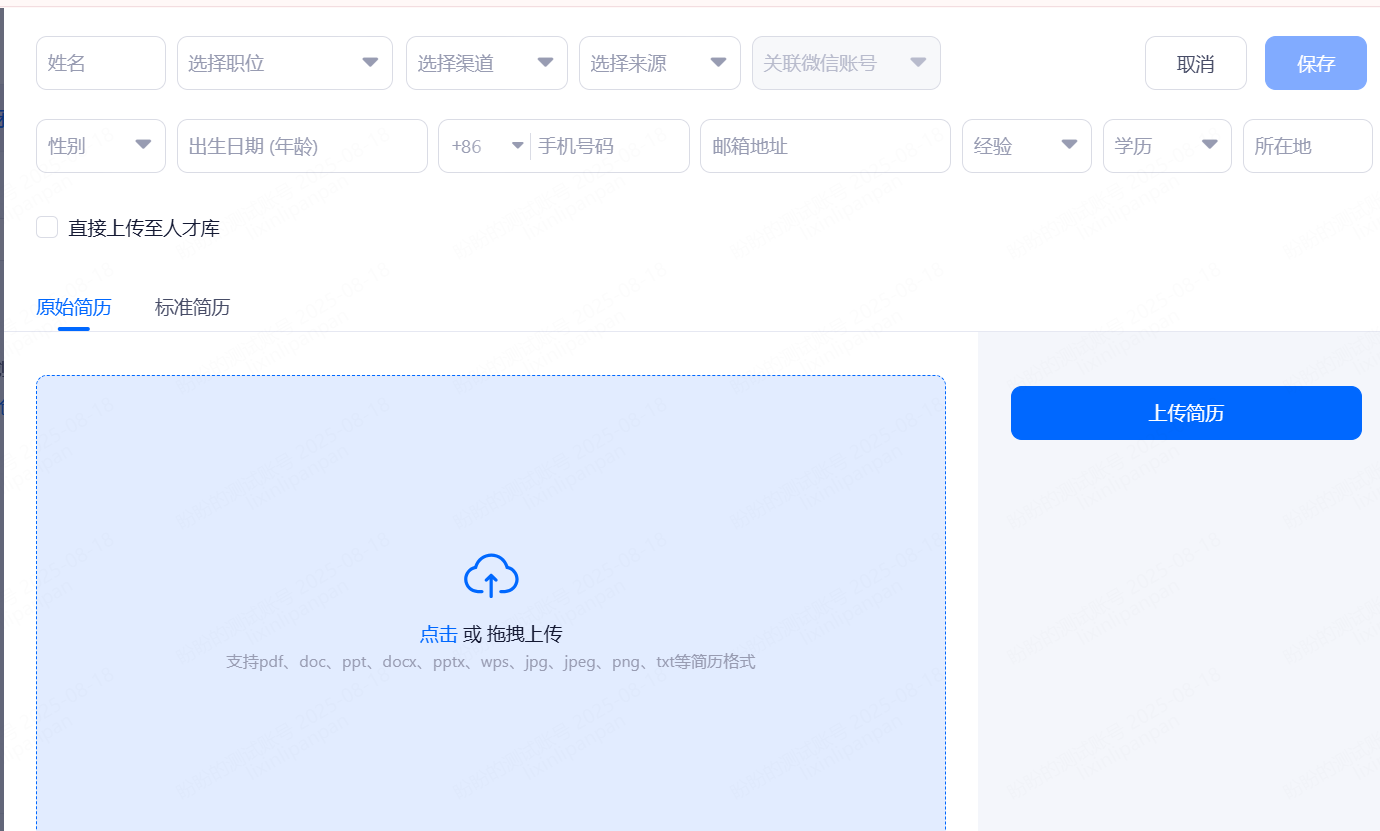Click into the 手机号码 field
The image size is (1380, 831).
coord(608,146)
